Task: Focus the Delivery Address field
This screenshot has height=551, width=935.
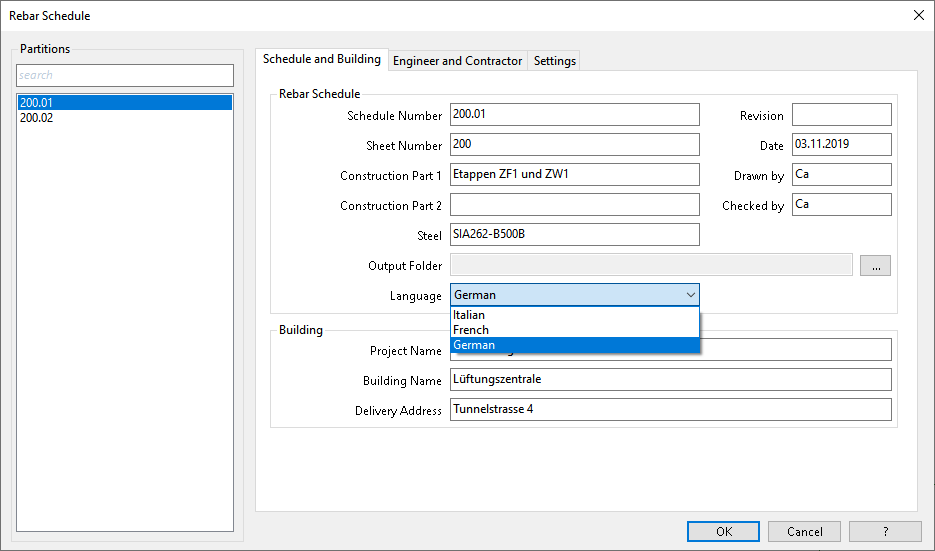Action: [671, 410]
